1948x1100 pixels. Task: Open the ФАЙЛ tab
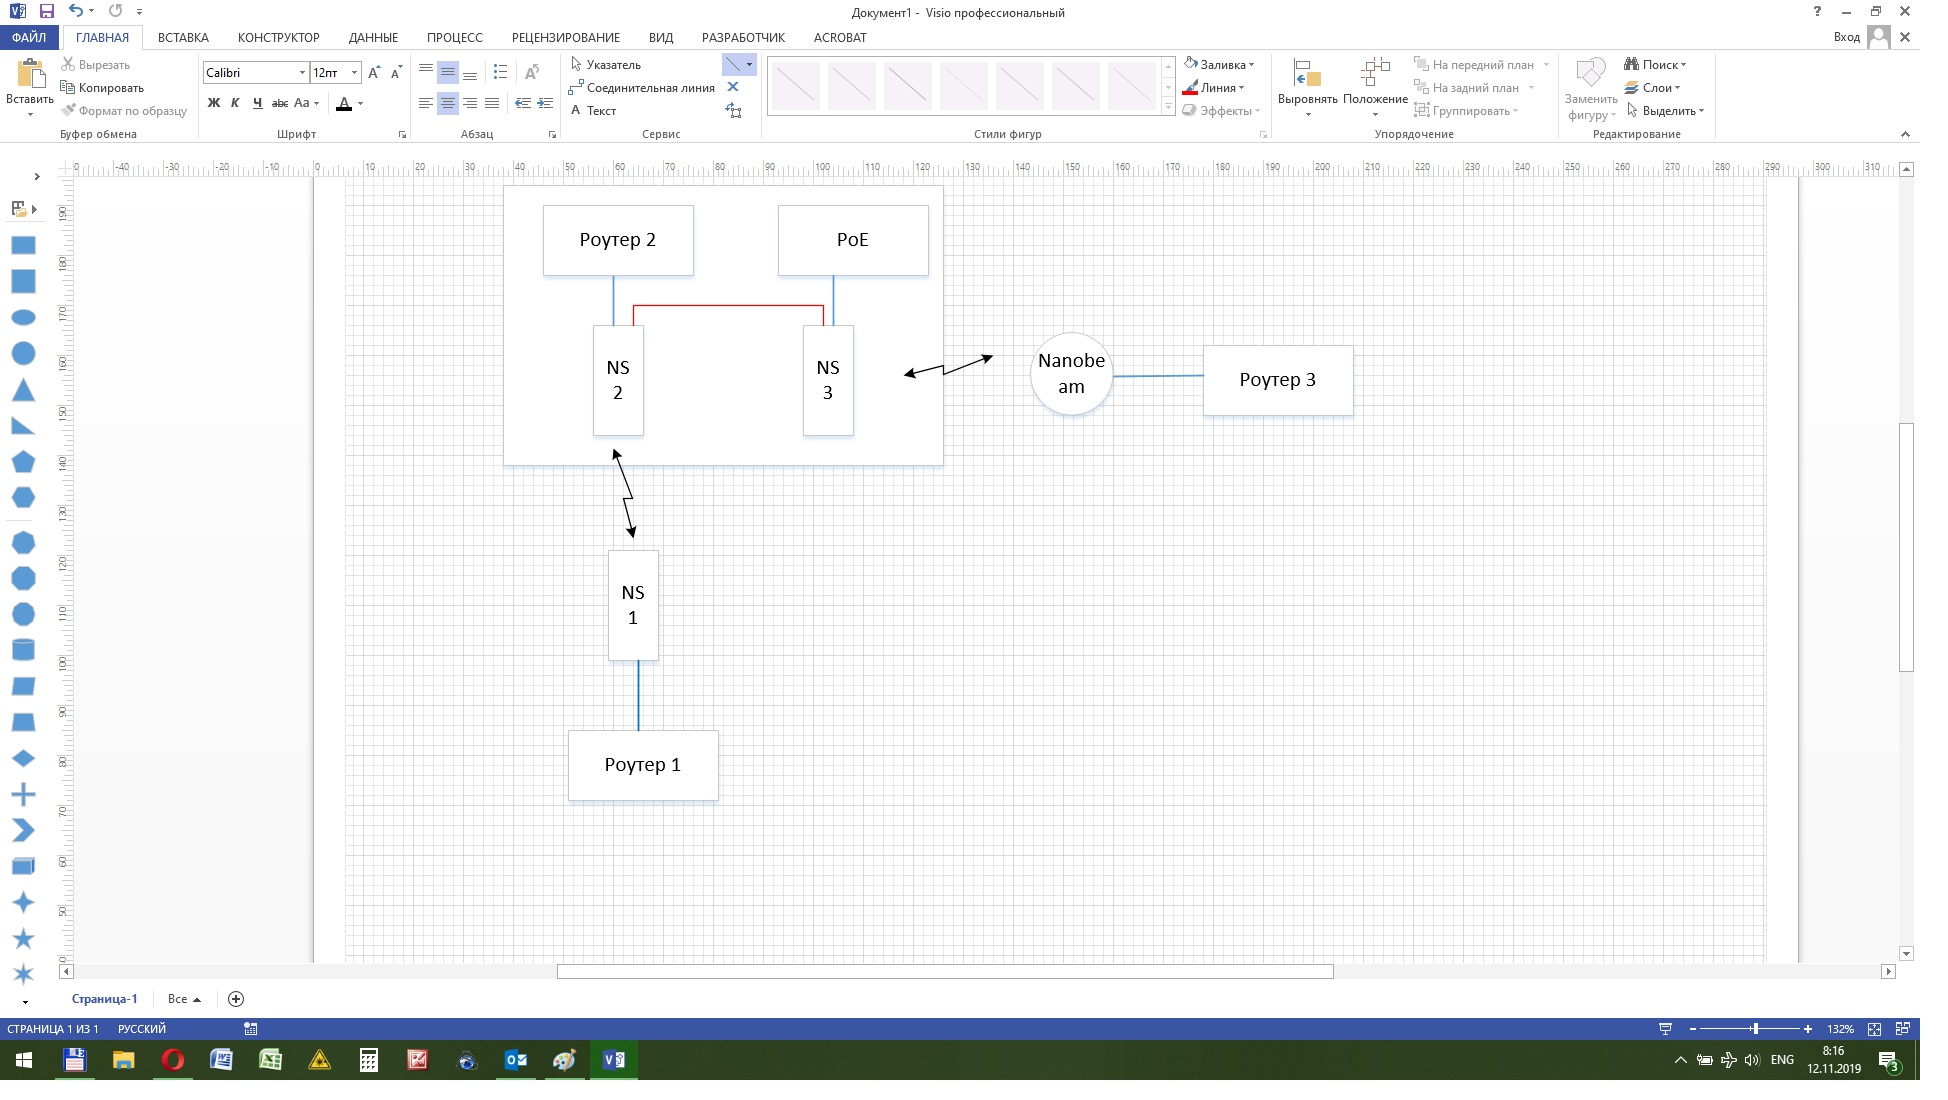tap(29, 38)
